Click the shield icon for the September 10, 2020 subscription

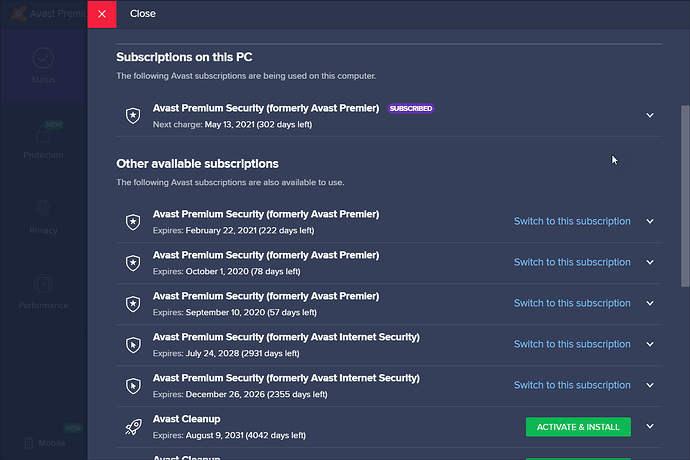(x=132, y=304)
